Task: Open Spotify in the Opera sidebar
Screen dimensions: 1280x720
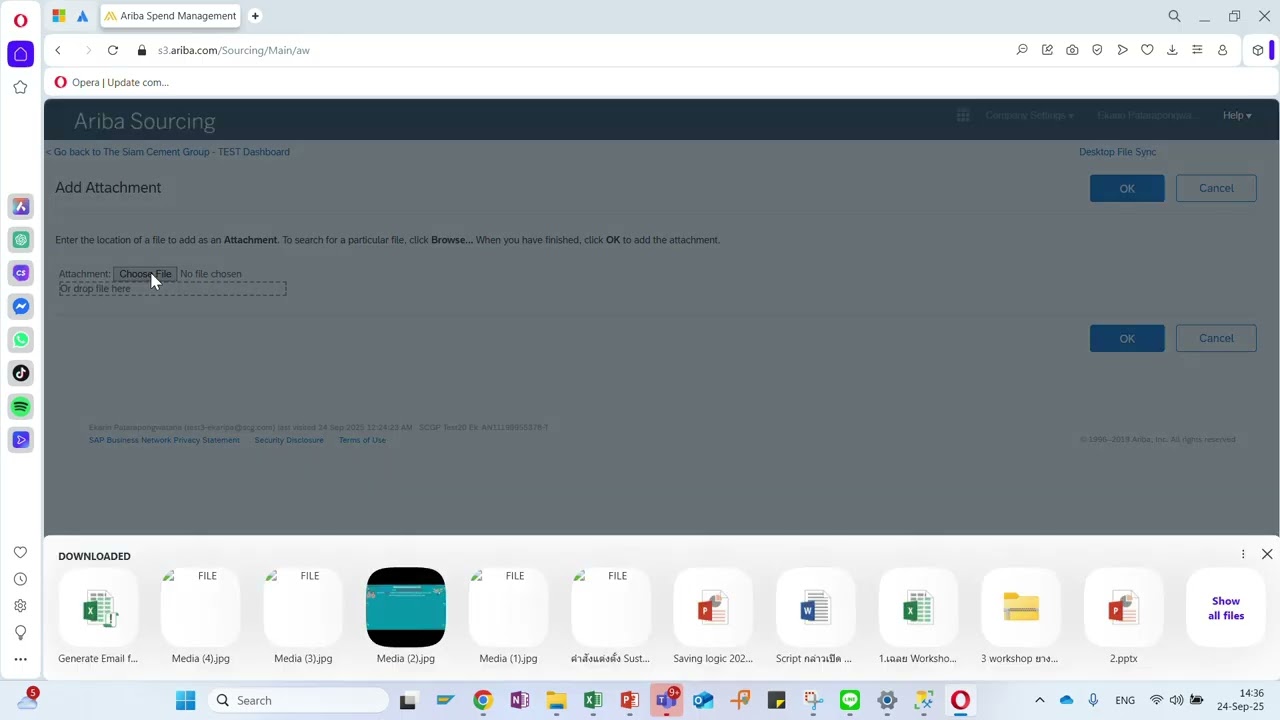Action: tap(21, 407)
